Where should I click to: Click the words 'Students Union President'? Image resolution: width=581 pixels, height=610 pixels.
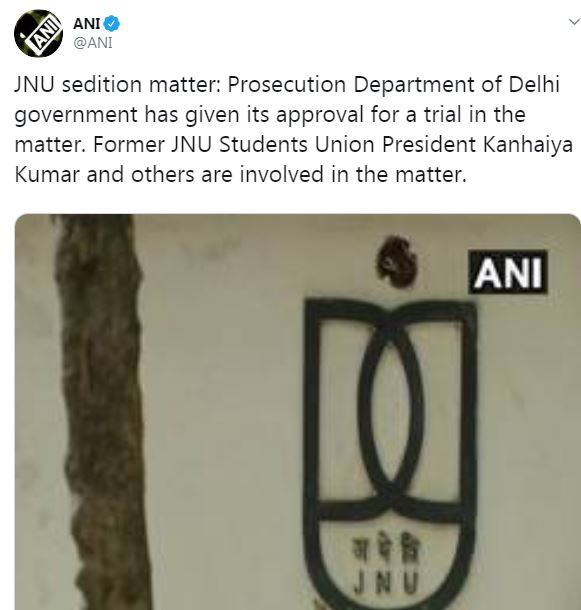[347, 145]
